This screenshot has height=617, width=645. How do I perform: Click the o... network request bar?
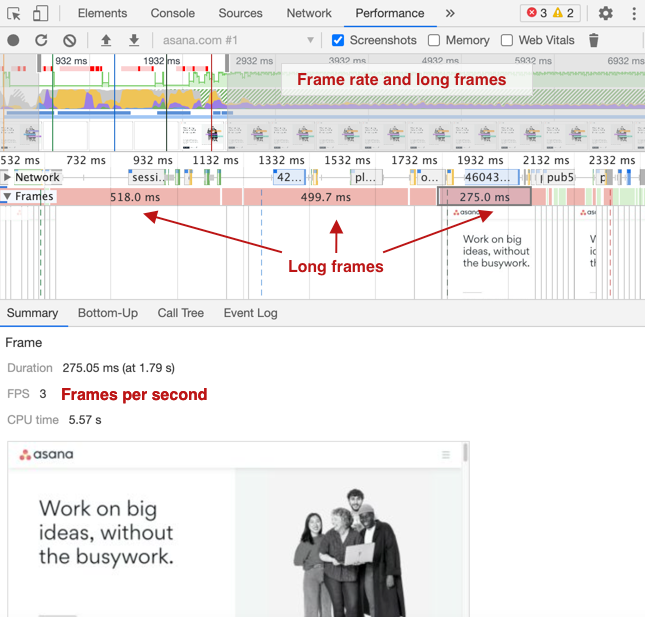point(429,177)
